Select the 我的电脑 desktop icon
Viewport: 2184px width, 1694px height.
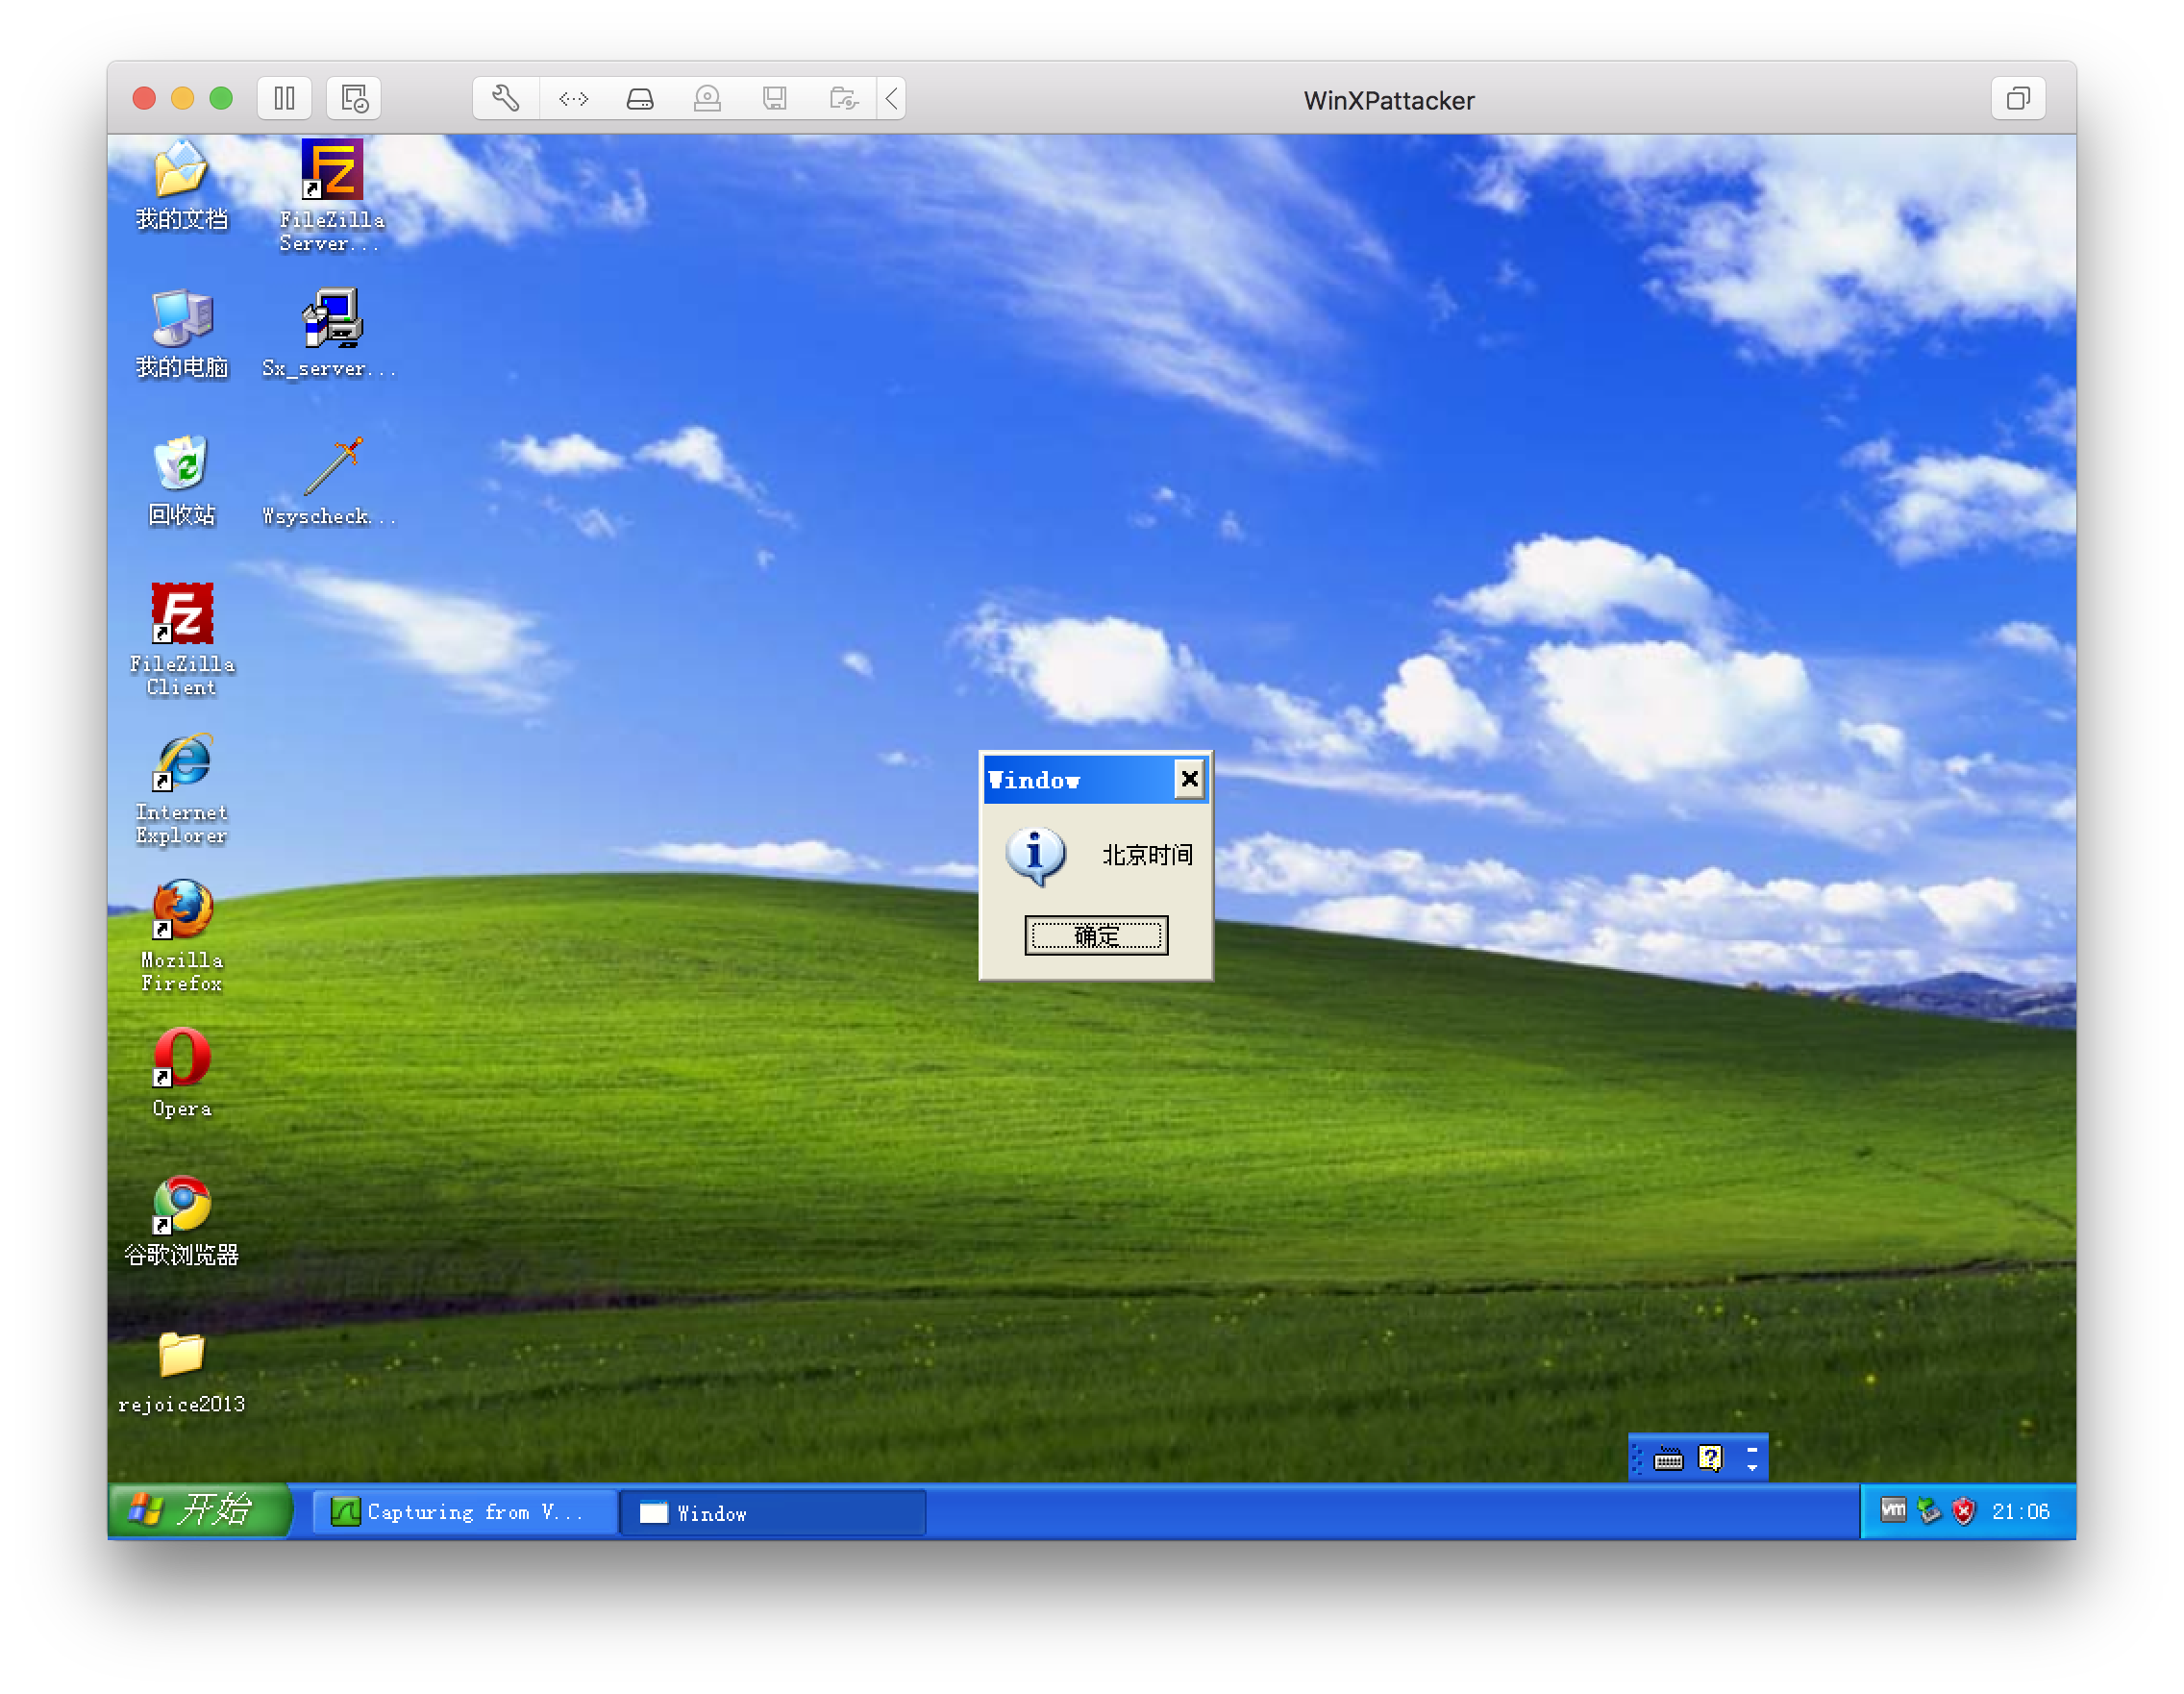[181, 334]
